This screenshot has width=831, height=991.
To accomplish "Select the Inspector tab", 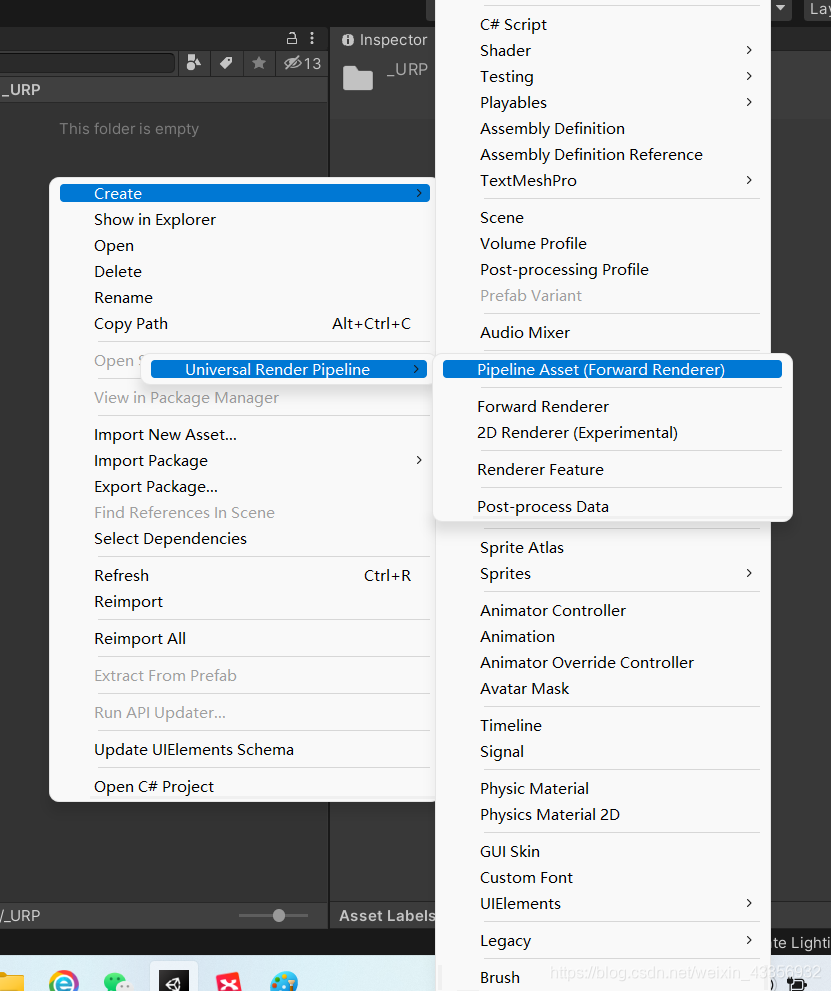I will tap(384, 40).
